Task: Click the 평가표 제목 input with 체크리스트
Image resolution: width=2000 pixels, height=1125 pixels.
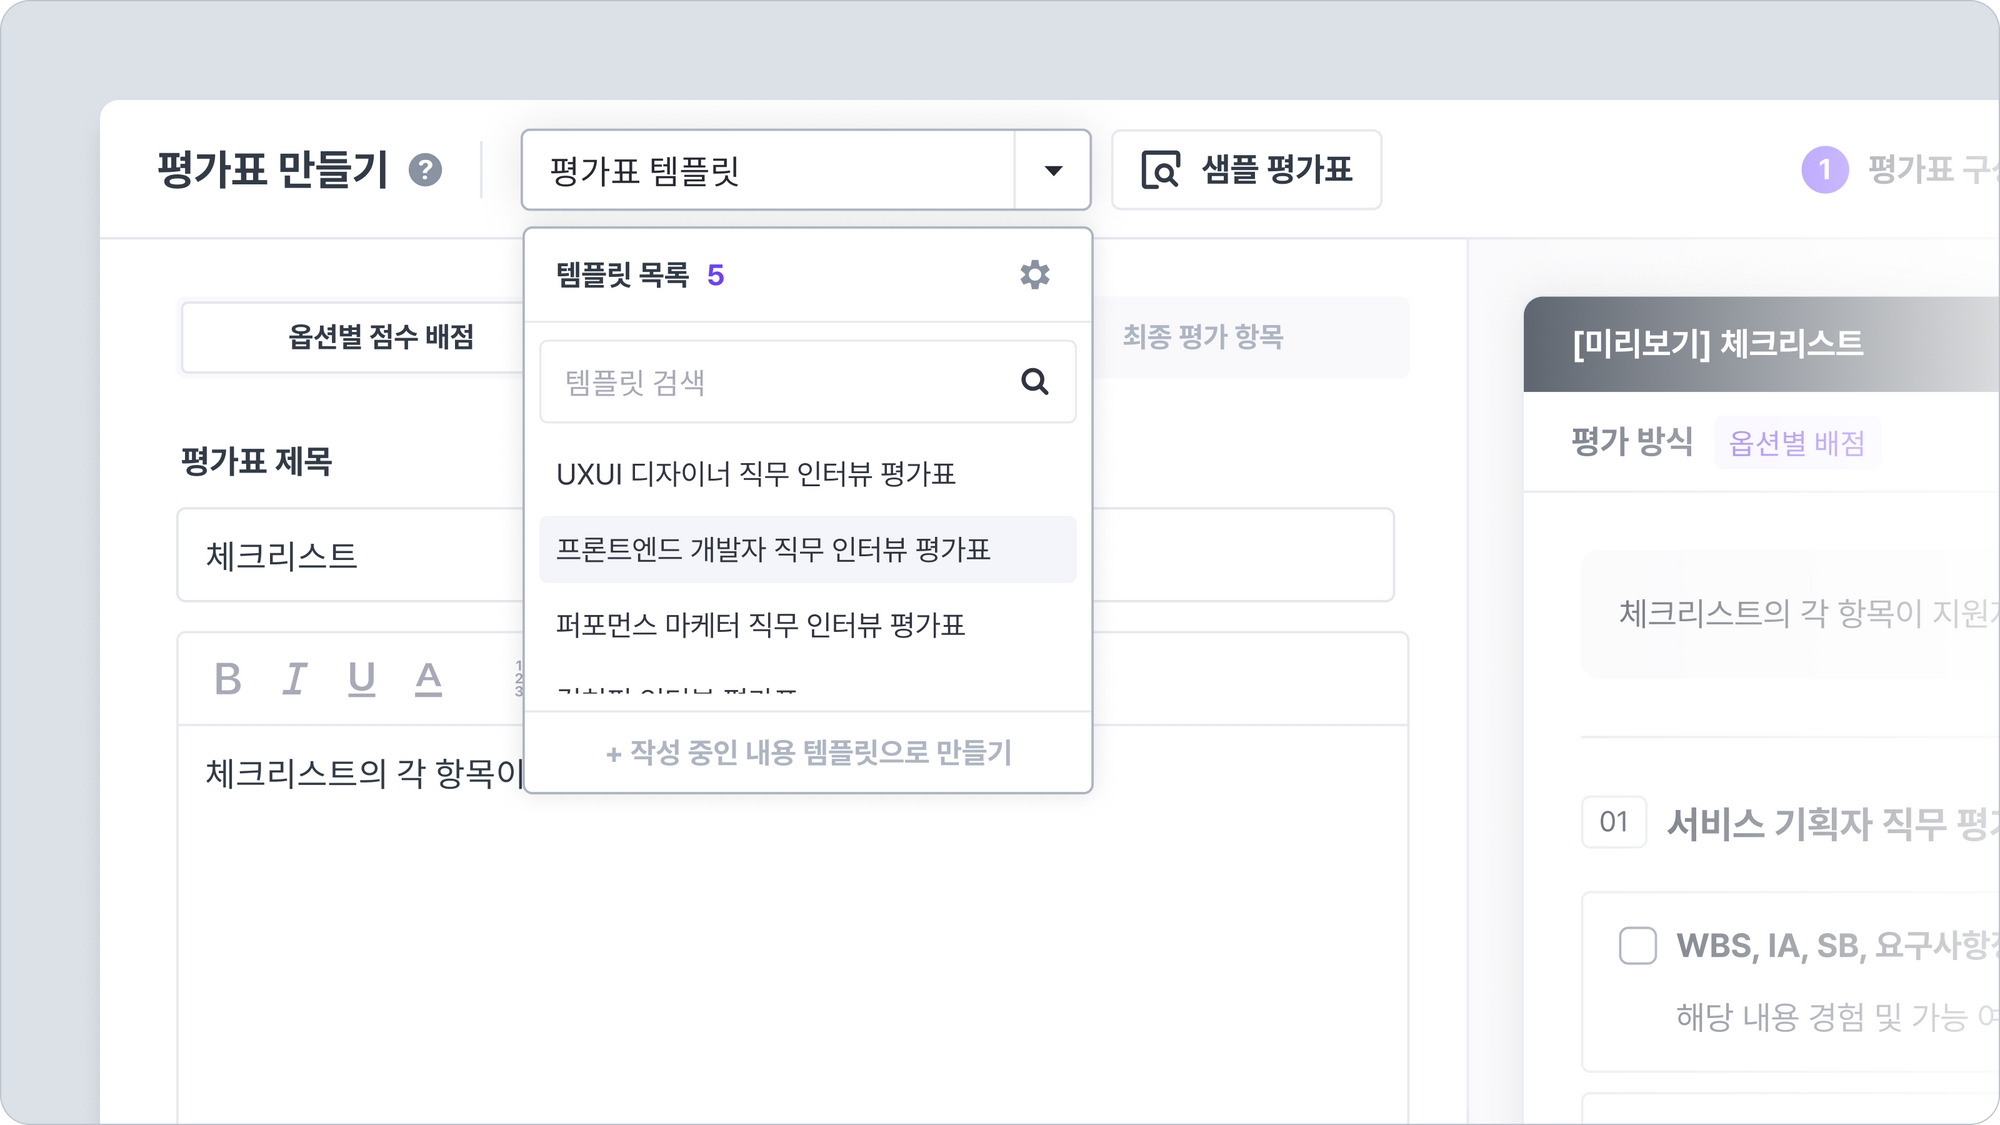Action: [x=350, y=555]
